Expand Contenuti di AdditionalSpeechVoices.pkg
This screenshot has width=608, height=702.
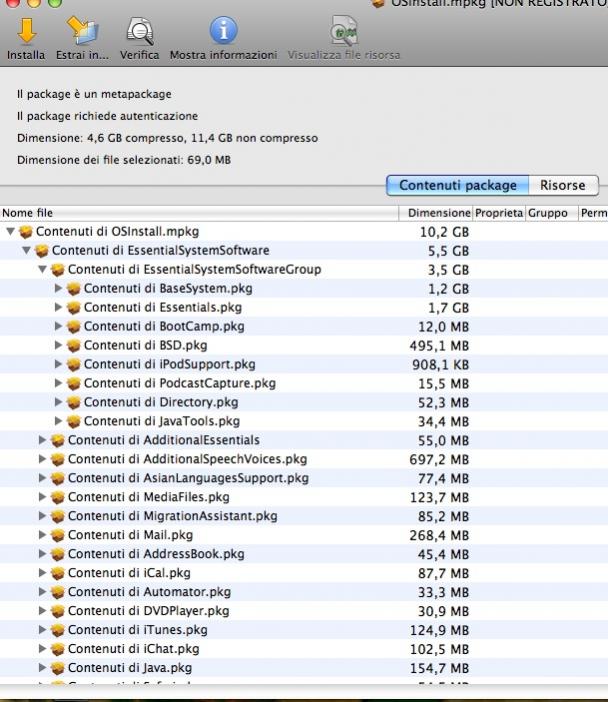42,459
